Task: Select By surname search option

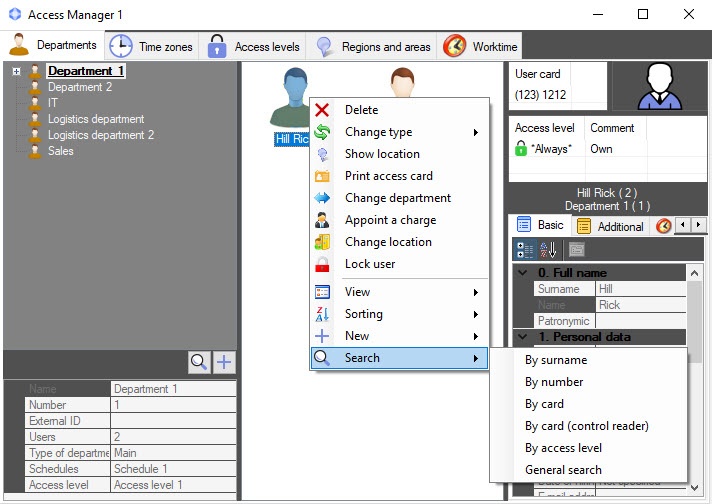Action: (556, 360)
